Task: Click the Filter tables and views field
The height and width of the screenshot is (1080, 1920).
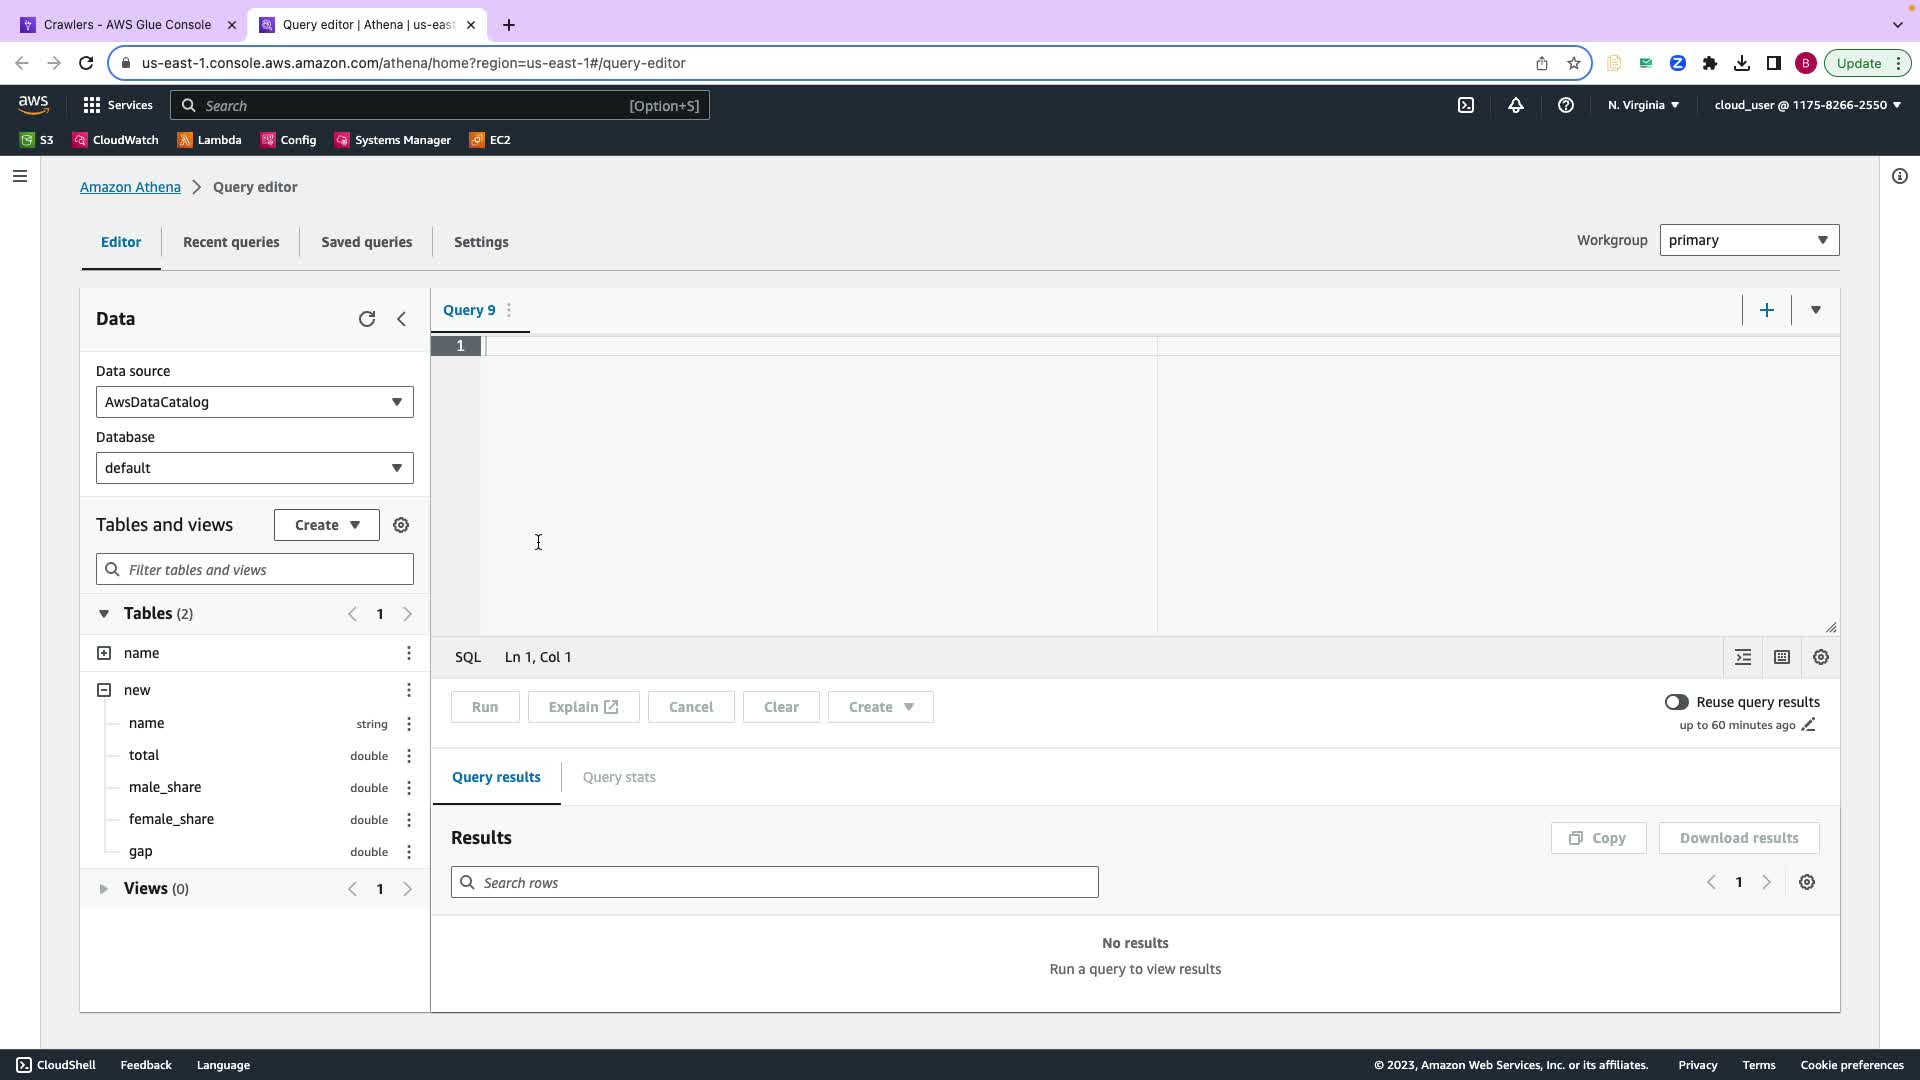Action: pos(255,570)
